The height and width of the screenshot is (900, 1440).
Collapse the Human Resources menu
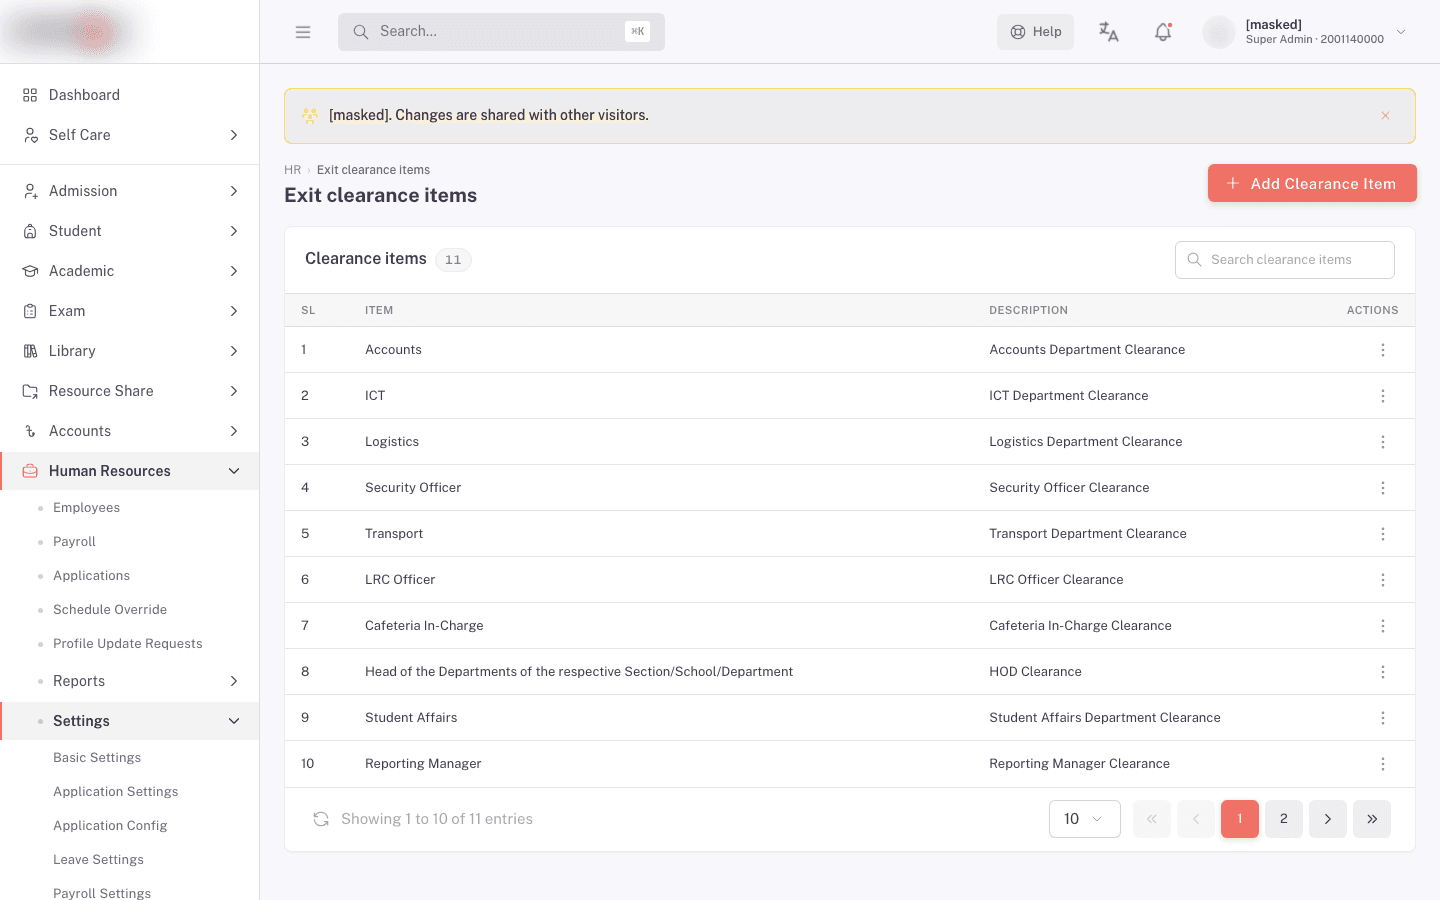pos(130,471)
